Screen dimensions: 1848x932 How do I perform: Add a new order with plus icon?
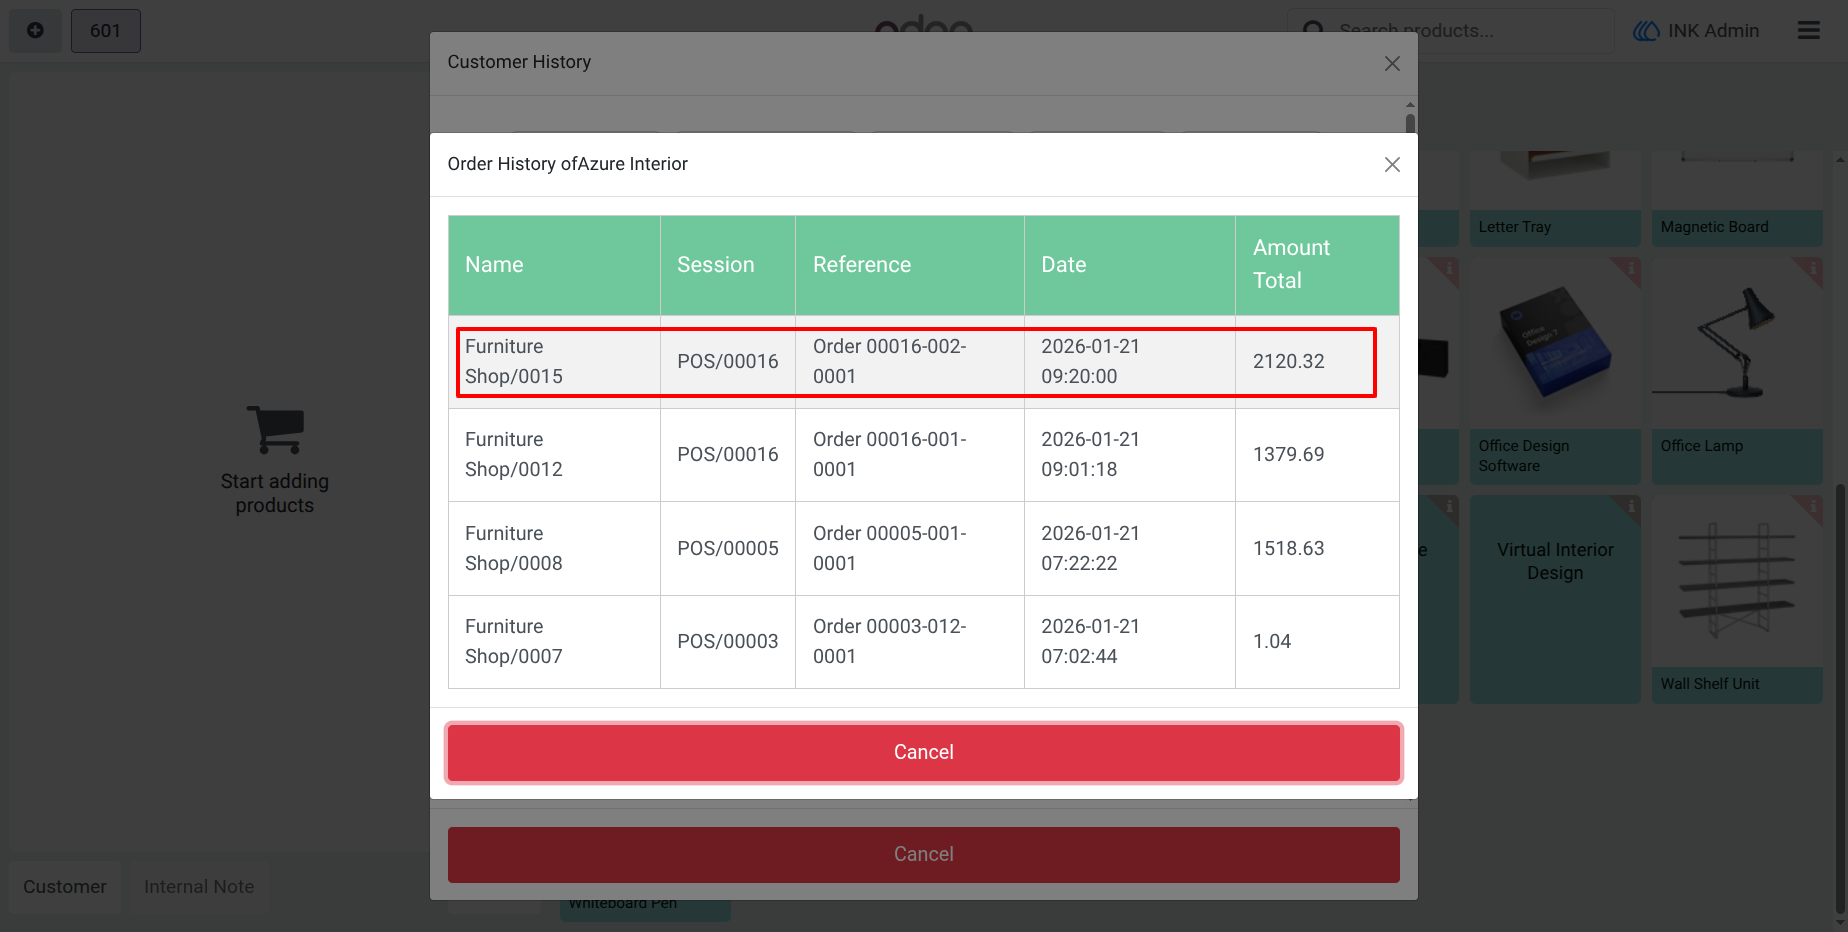pyautogui.click(x=35, y=31)
